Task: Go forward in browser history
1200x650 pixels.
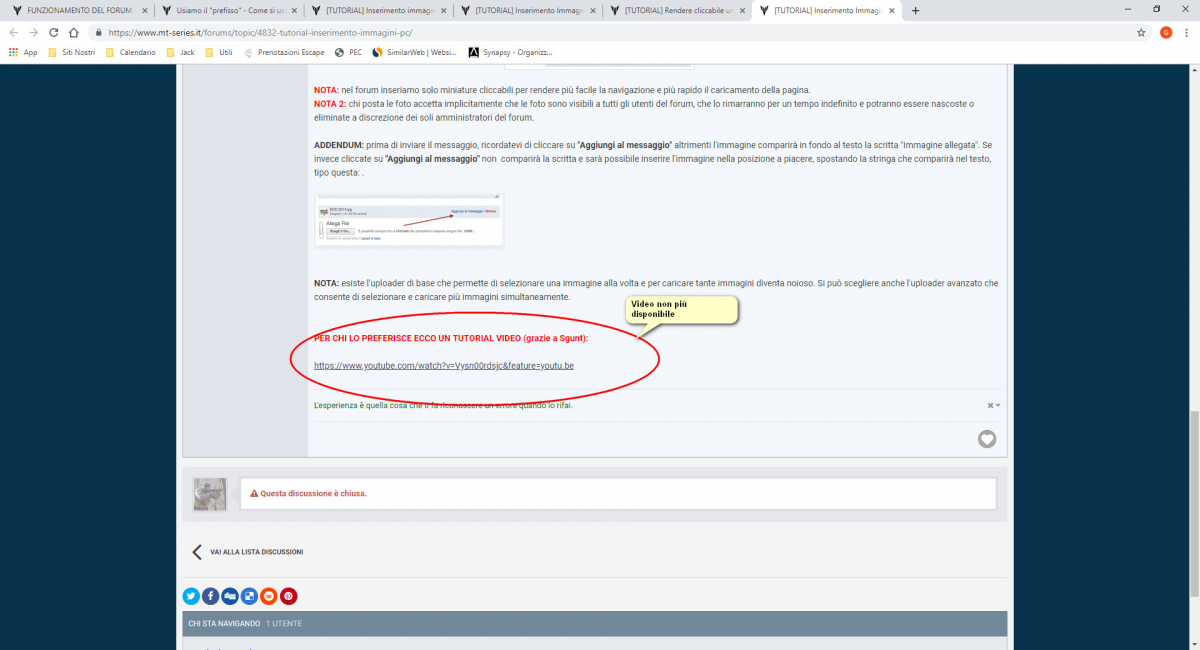Action: [34, 32]
